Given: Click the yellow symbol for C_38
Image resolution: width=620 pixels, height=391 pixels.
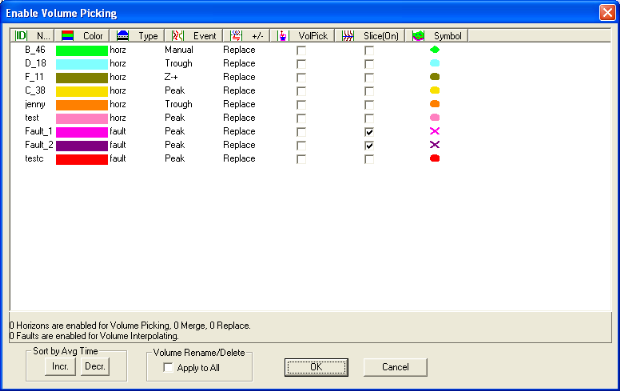Looking at the screenshot, I should click(x=435, y=91).
